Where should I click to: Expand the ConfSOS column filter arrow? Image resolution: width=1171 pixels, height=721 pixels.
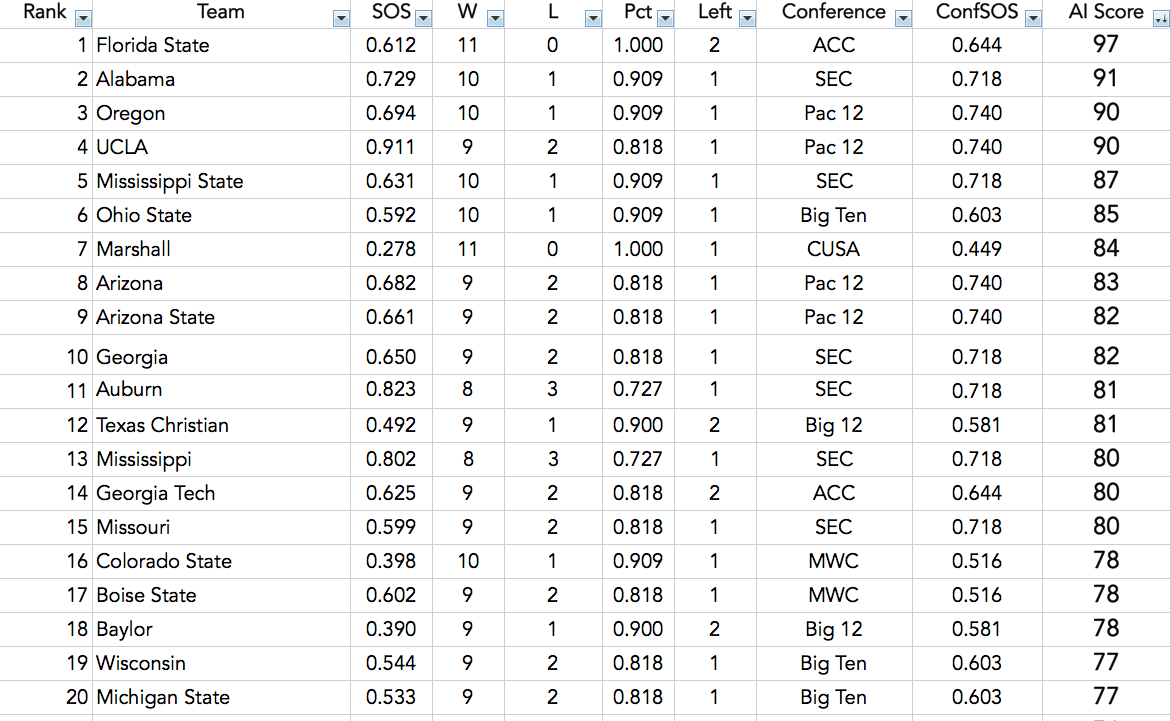click(1034, 19)
